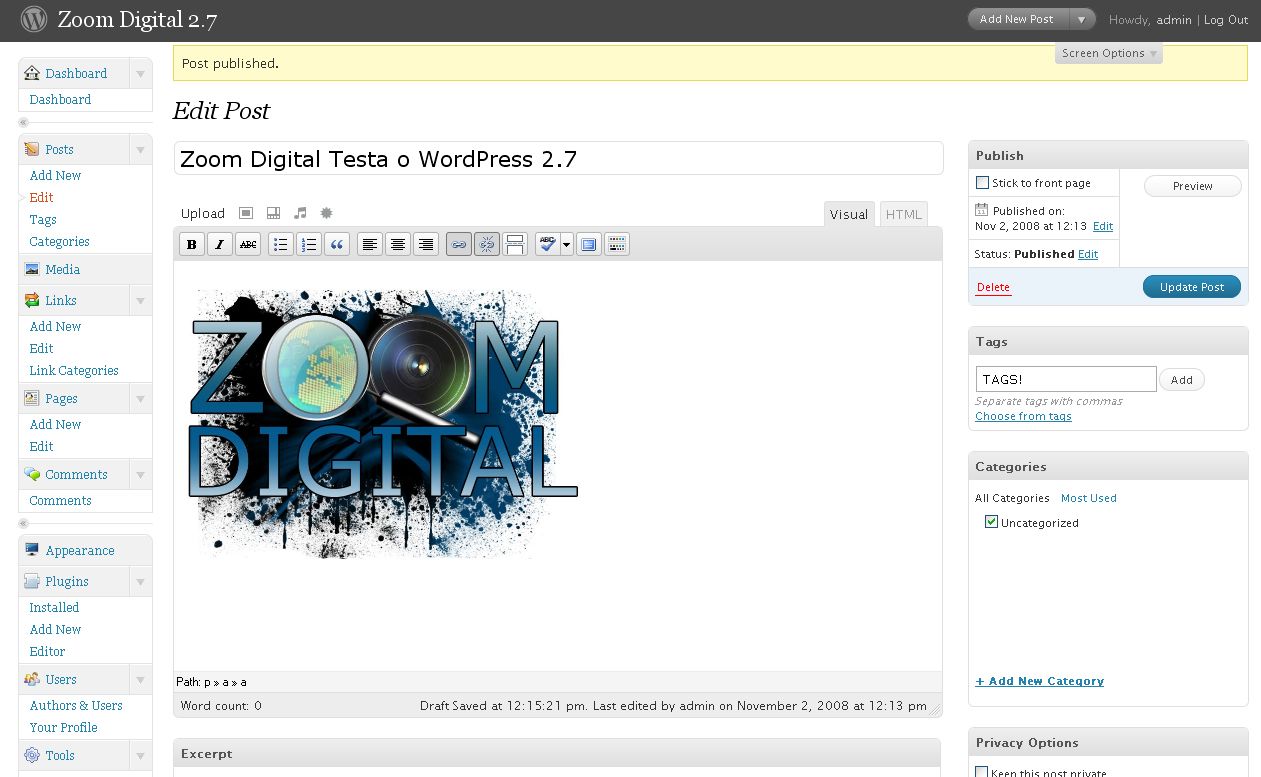Click the Media menu icon

(x=32, y=269)
